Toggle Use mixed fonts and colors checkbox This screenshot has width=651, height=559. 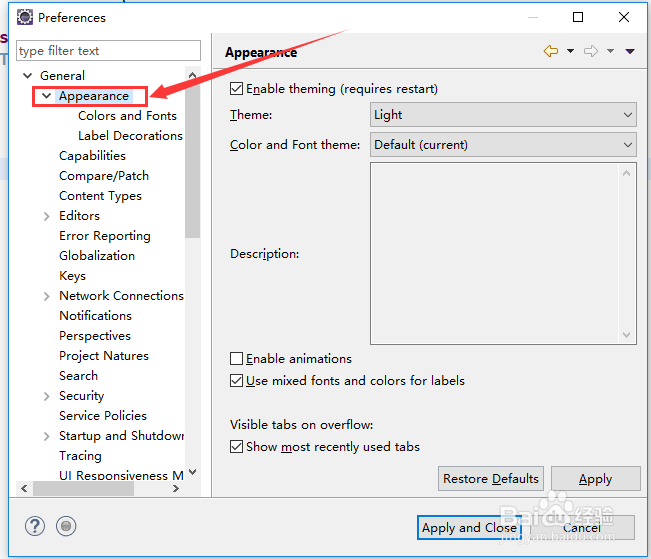click(236, 380)
